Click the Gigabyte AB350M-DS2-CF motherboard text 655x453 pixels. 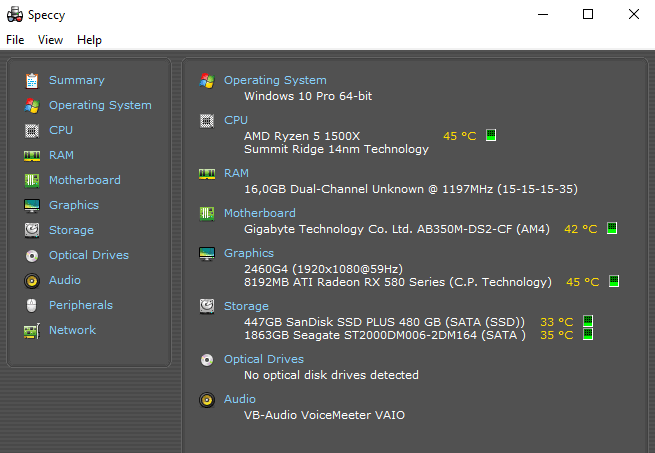[x=397, y=229]
